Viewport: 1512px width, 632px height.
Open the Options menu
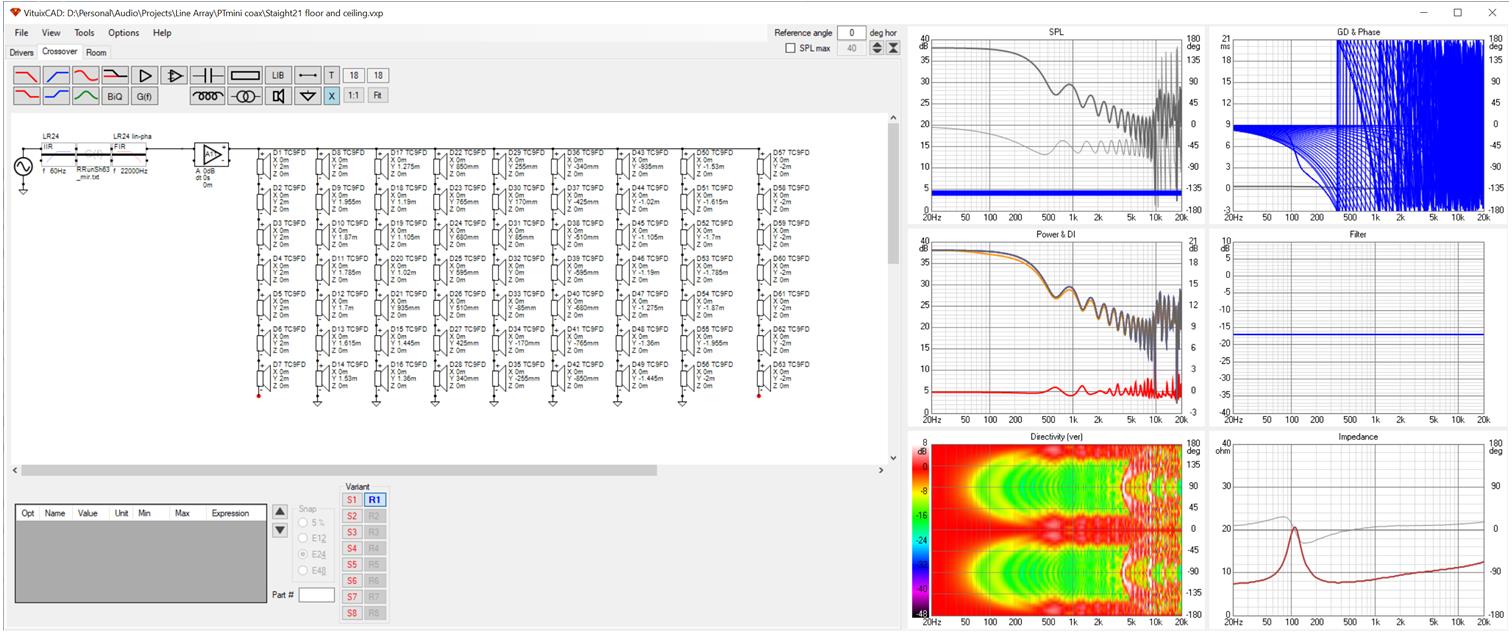pos(124,33)
